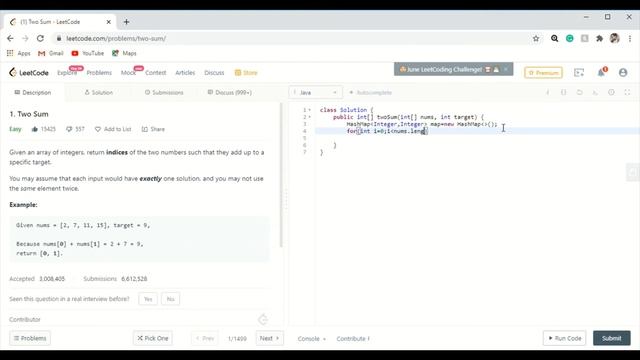Open the LeetCode user account icon
This screenshot has width=640, height=360.
(x=623, y=73)
